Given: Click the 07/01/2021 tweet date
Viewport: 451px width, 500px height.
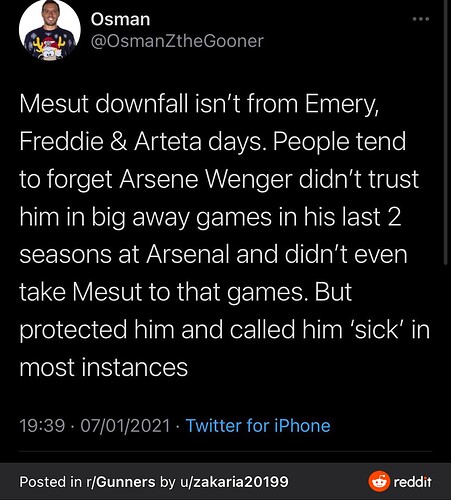Looking at the screenshot, I should tap(126, 426).
